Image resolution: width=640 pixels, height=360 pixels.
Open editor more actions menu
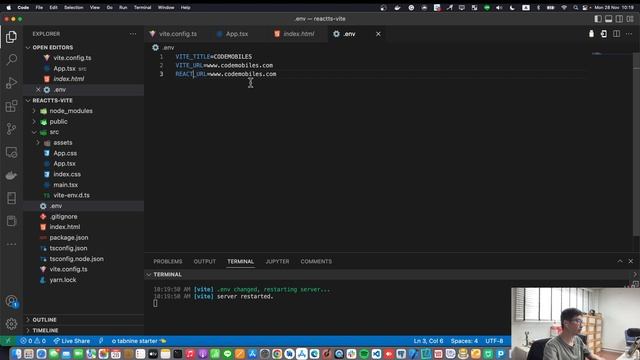(x=629, y=34)
